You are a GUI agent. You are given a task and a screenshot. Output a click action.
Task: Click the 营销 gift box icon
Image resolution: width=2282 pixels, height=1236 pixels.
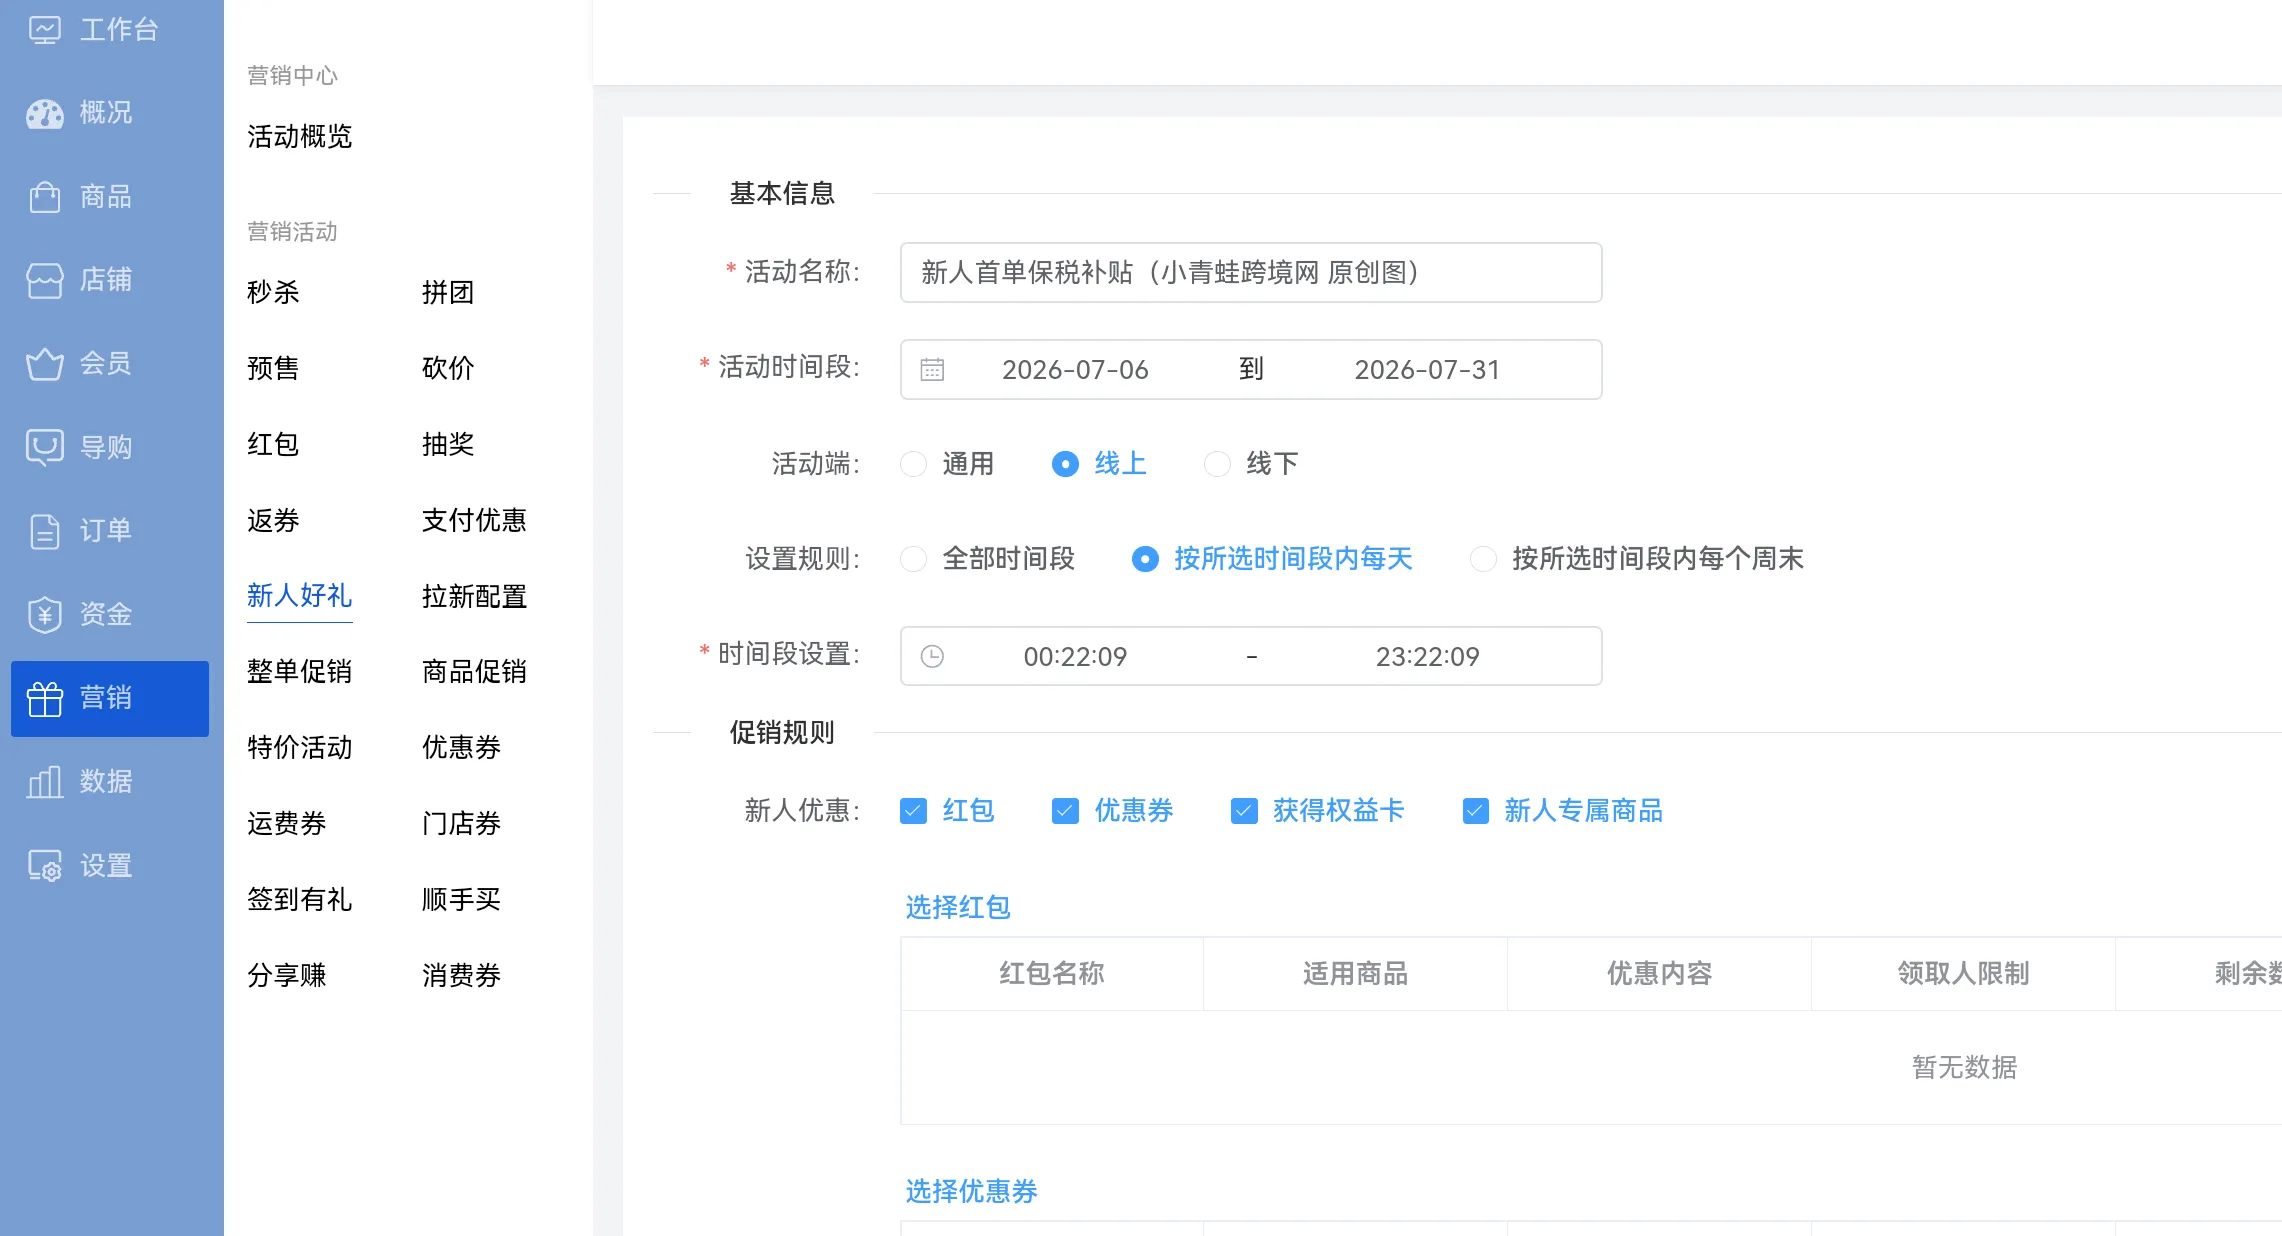(44, 698)
